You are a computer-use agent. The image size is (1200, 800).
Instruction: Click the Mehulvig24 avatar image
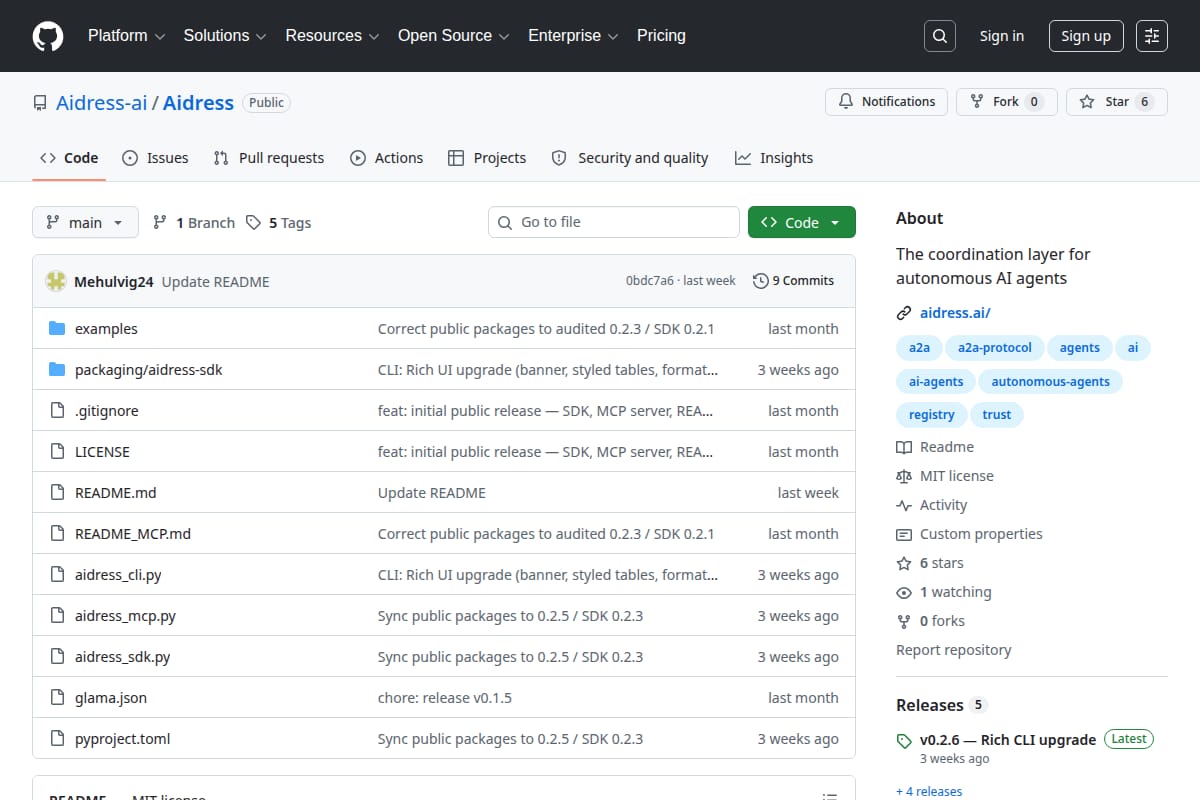tap(56, 281)
